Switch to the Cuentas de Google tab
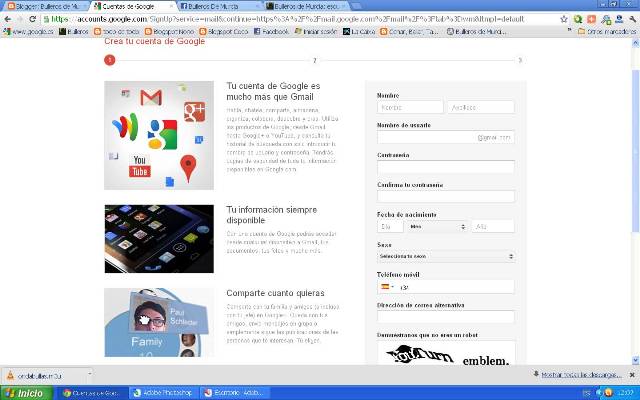 pyautogui.click(x=131, y=6)
